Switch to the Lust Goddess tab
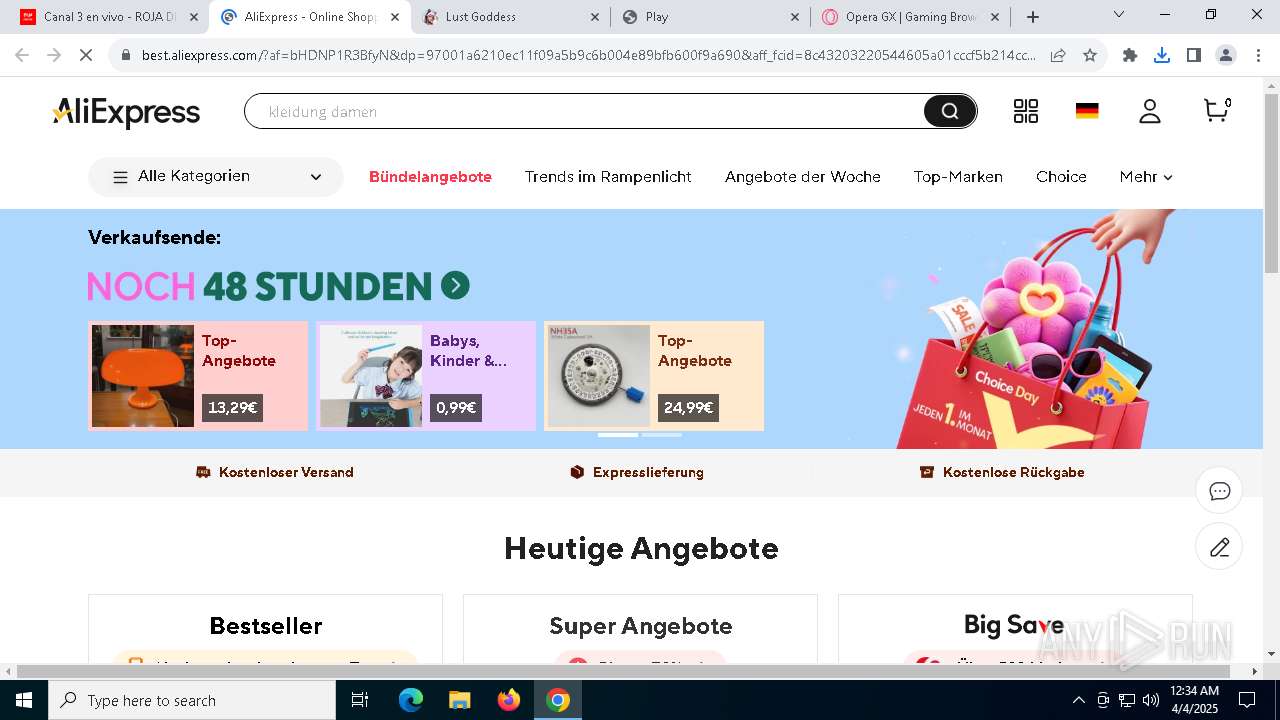1280x720 pixels. (509, 17)
